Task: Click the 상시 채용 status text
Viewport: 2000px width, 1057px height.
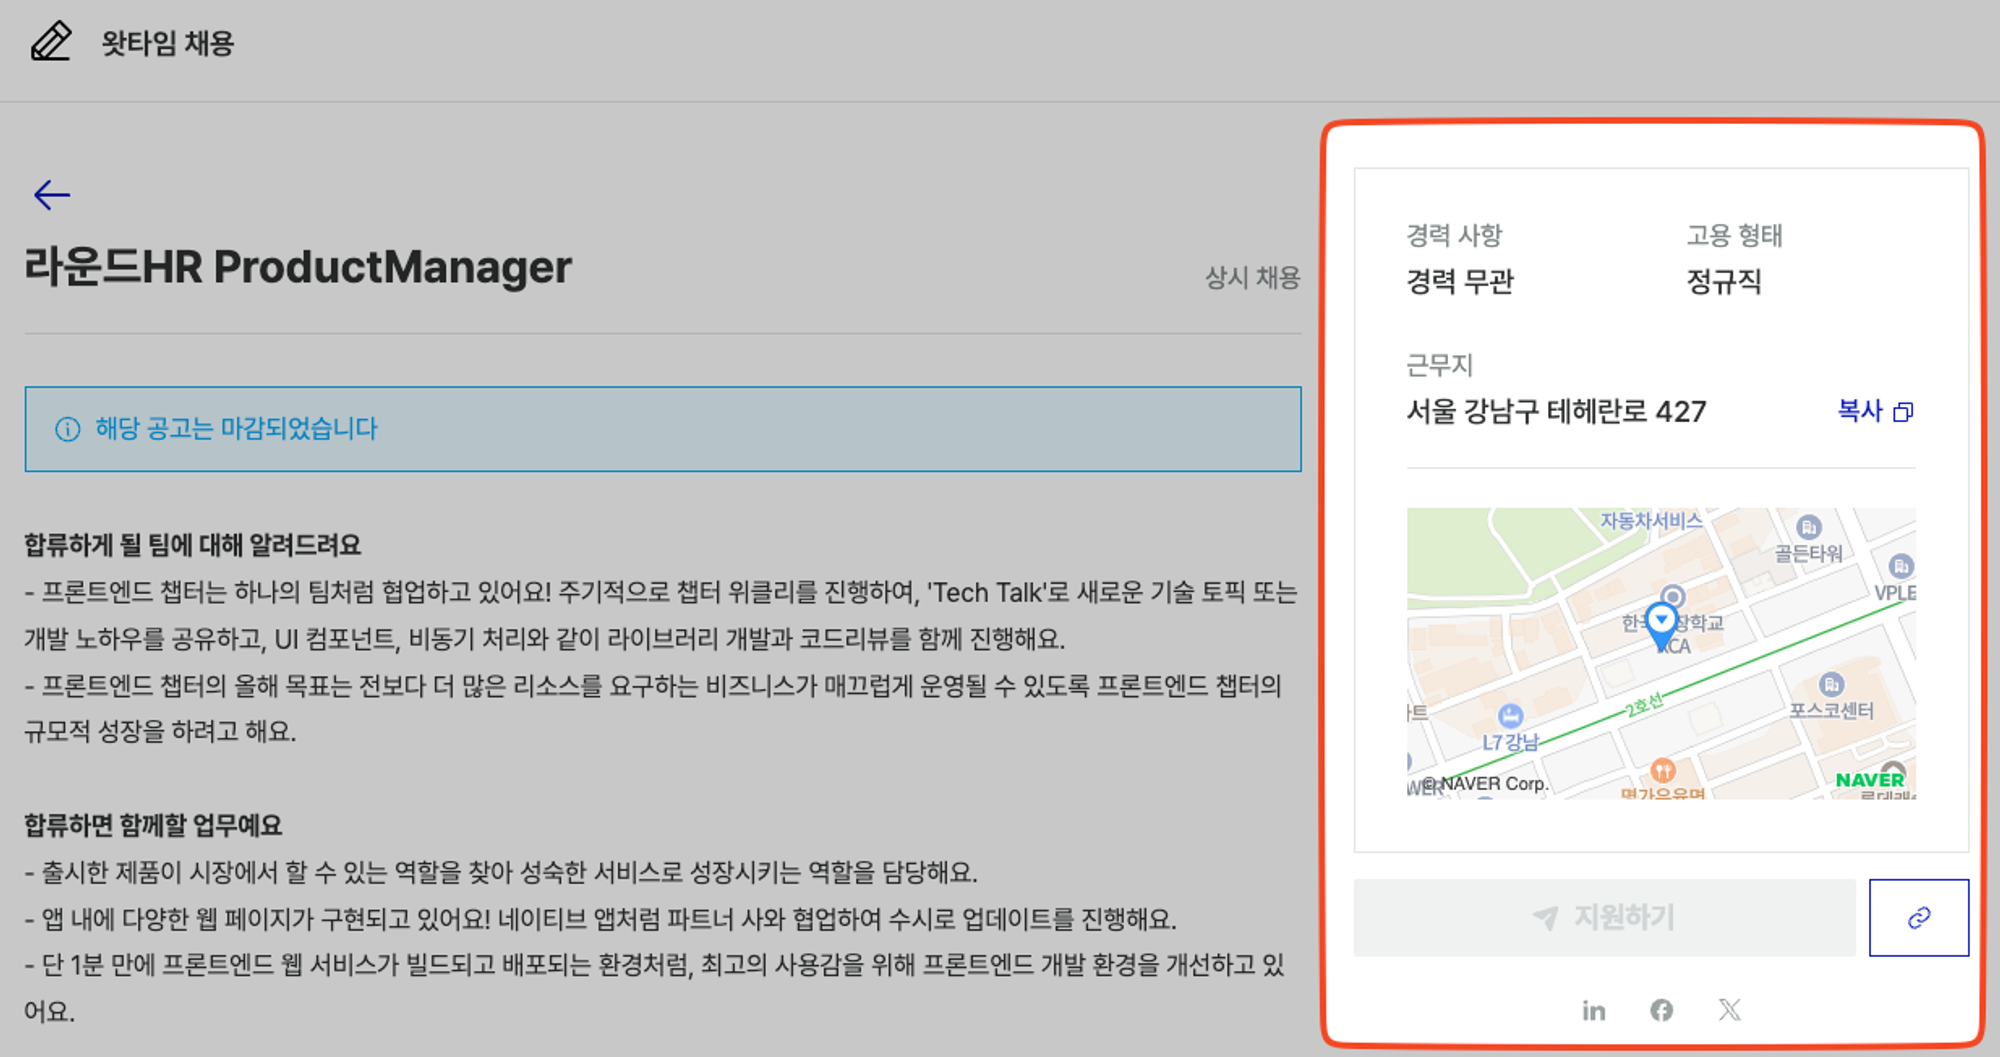Action: 1252,277
